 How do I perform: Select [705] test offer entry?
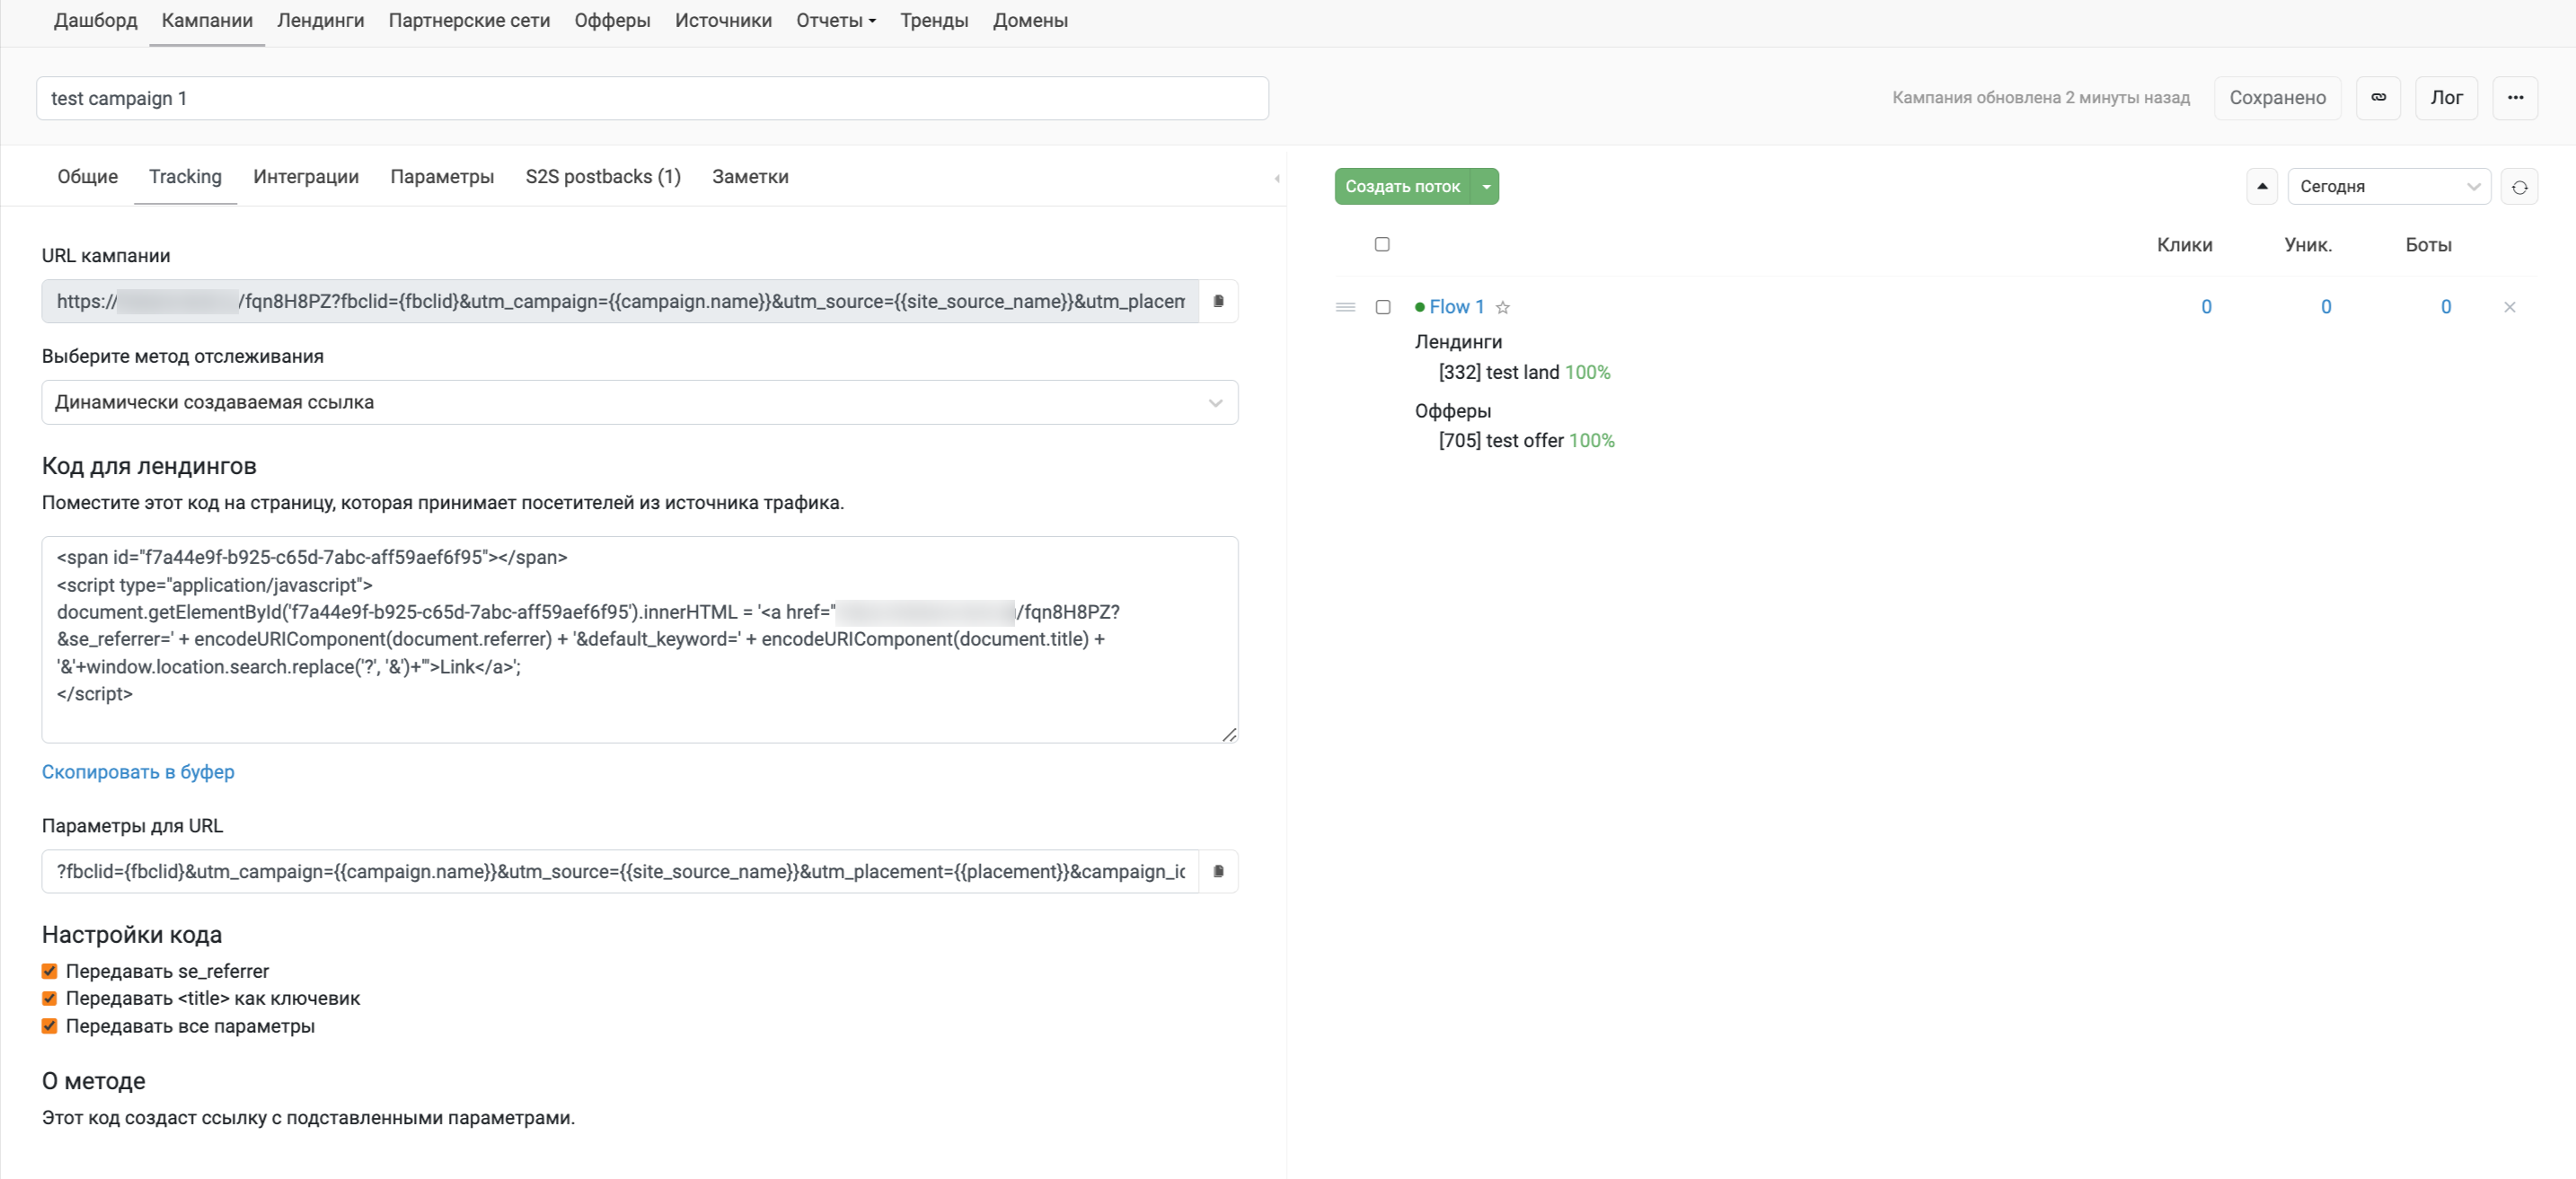pos(1526,441)
